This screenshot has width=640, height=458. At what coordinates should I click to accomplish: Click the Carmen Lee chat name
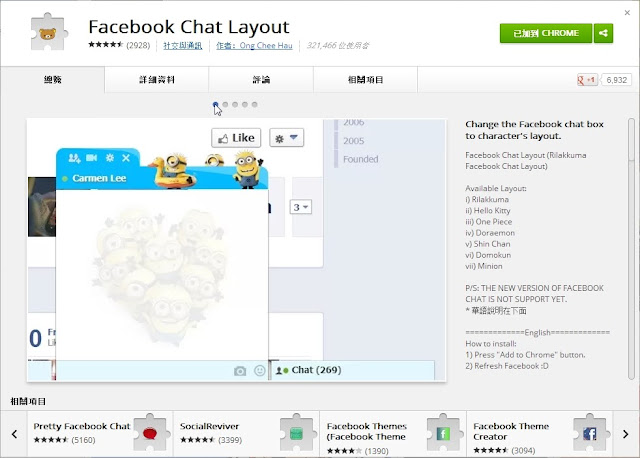pyautogui.click(x=99, y=178)
